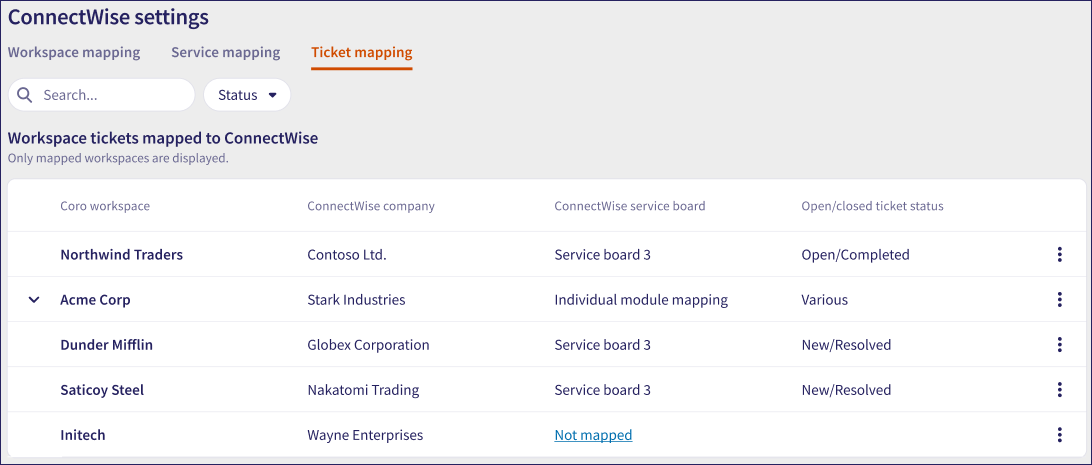The width and height of the screenshot is (1092, 465).
Task: Click the Not mapped link for Initech
Action: (593, 435)
